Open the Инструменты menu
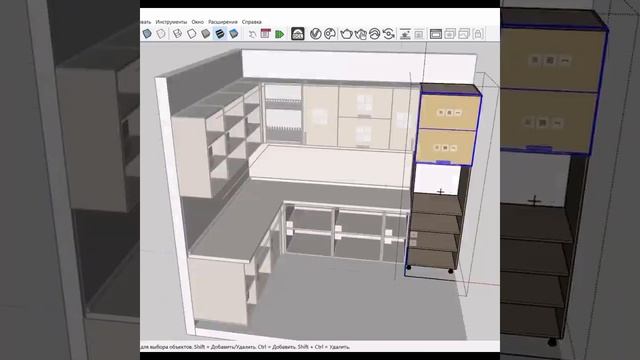This screenshot has height=360, width=640. (171, 22)
